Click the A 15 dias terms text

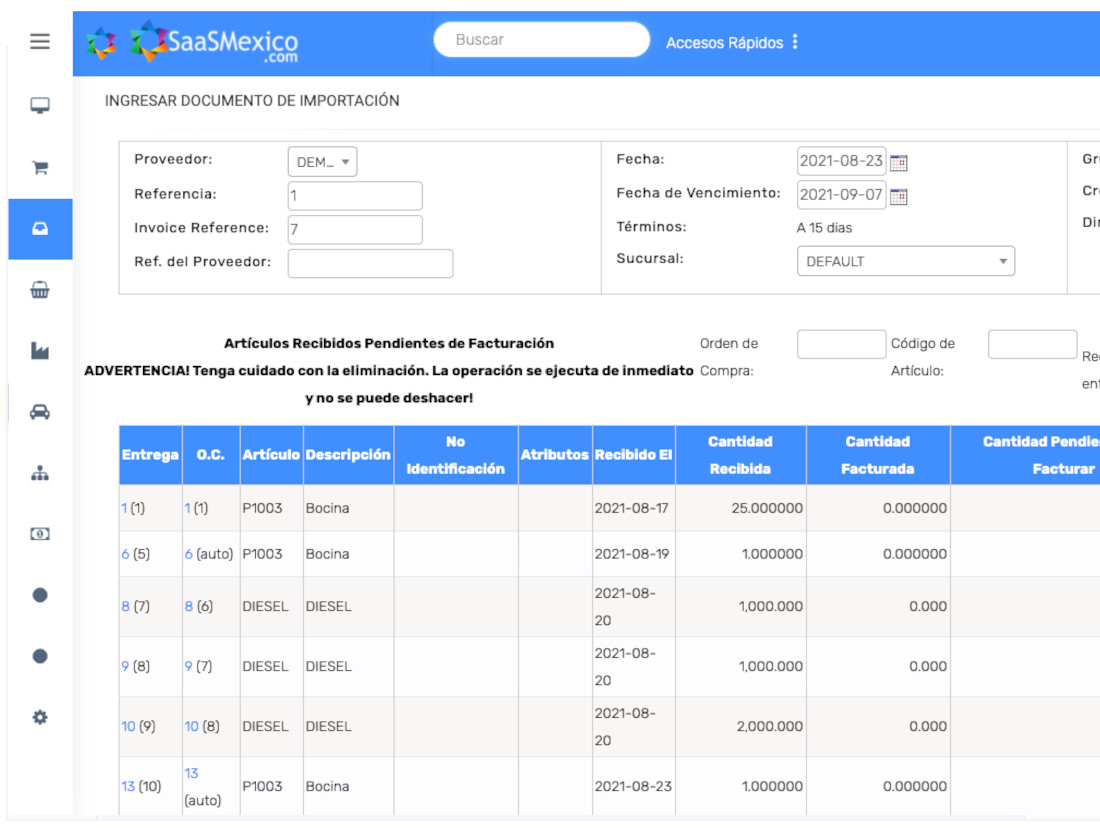(824, 227)
